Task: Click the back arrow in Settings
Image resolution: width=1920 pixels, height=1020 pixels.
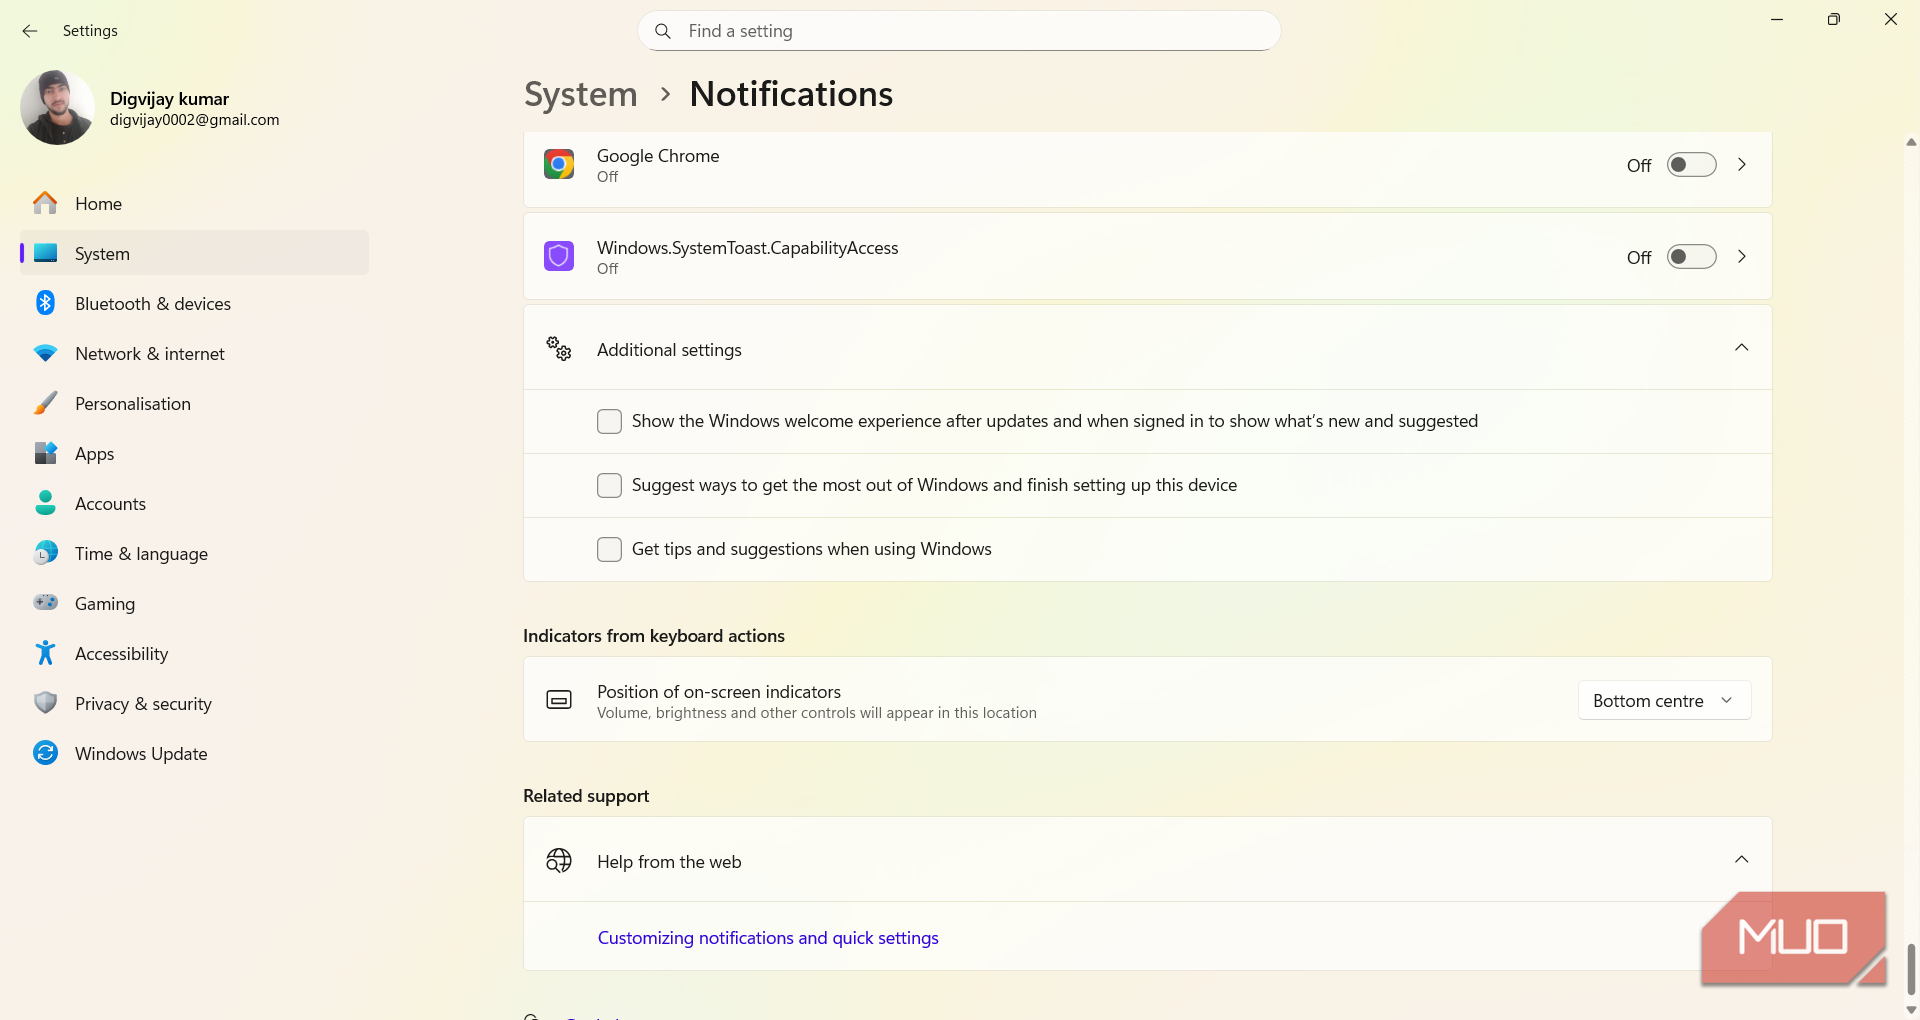Action: point(30,31)
